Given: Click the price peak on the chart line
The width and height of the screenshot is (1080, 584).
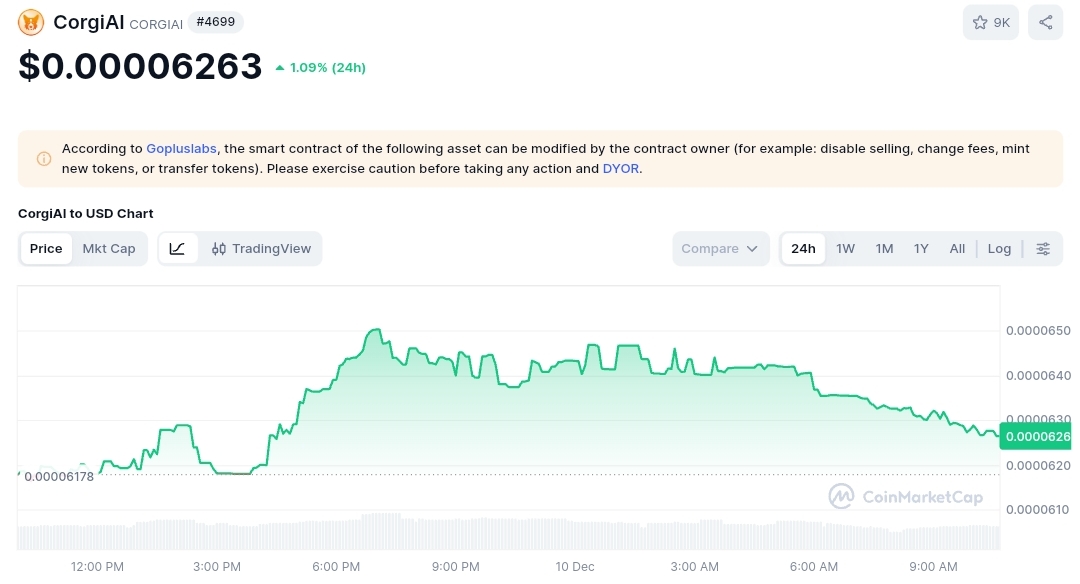Looking at the screenshot, I should click(x=375, y=330).
